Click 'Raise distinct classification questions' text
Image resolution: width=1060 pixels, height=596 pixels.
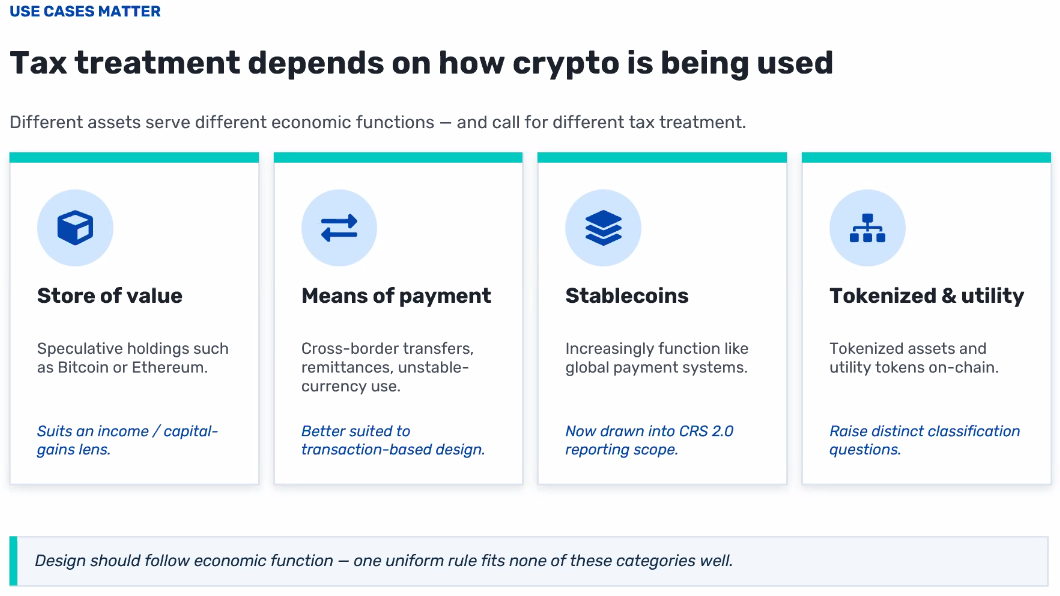click(925, 441)
